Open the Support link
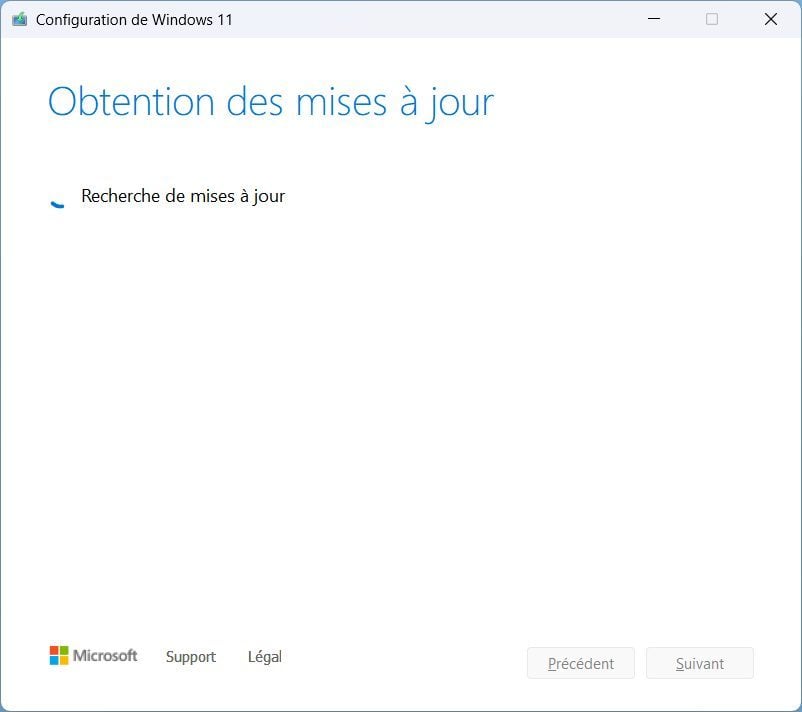802x712 pixels. 191,657
